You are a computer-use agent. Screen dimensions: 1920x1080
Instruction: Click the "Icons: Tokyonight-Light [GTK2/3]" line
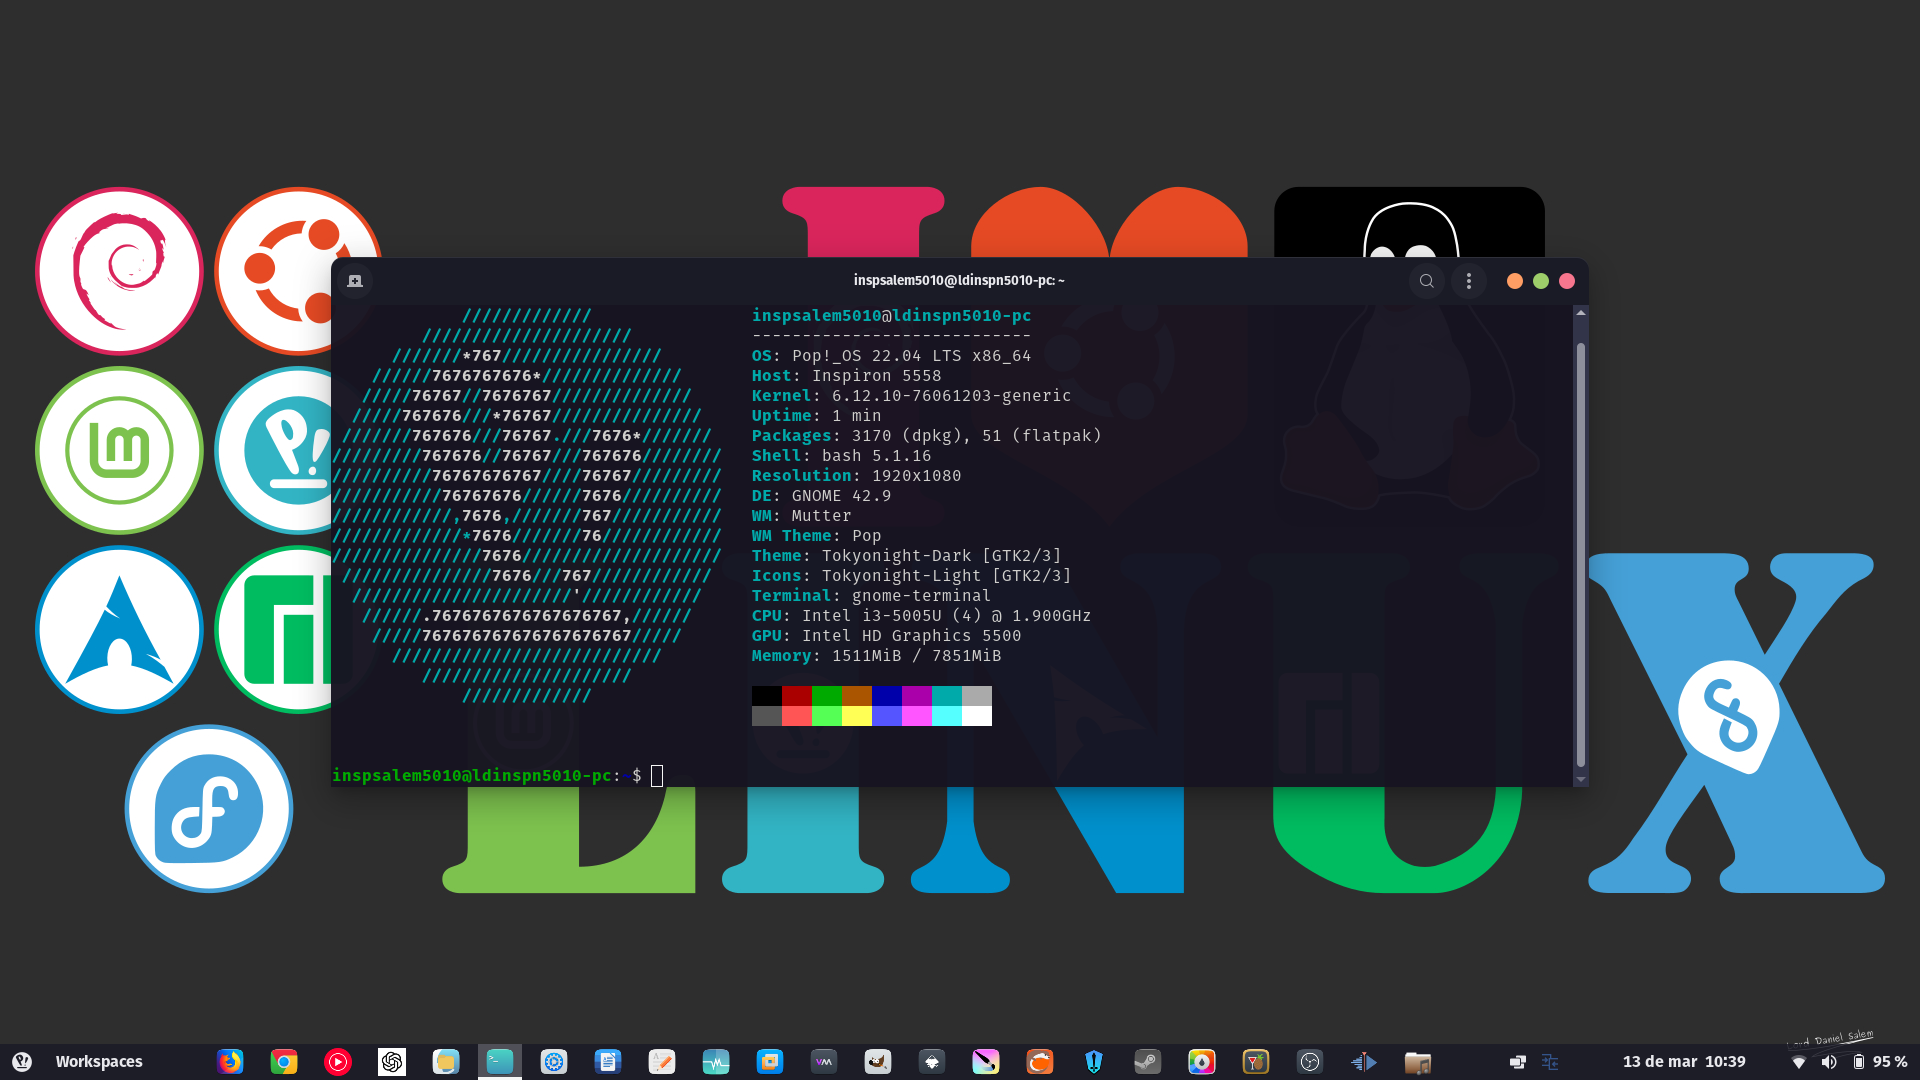[911, 576]
